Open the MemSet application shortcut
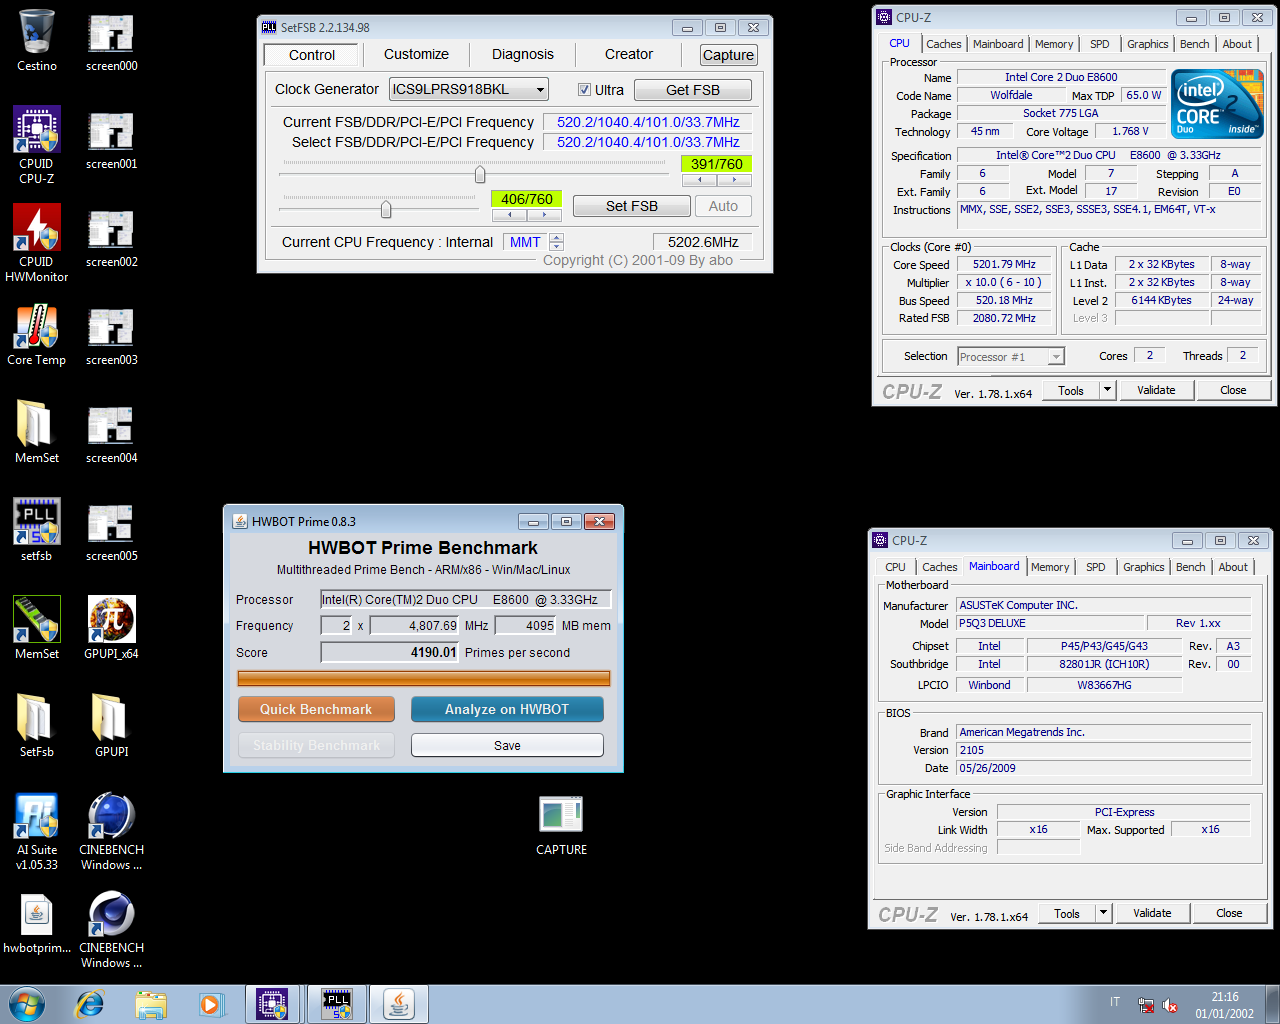Image resolution: width=1280 pixels, height=1024 pixels. pos(37,628)
